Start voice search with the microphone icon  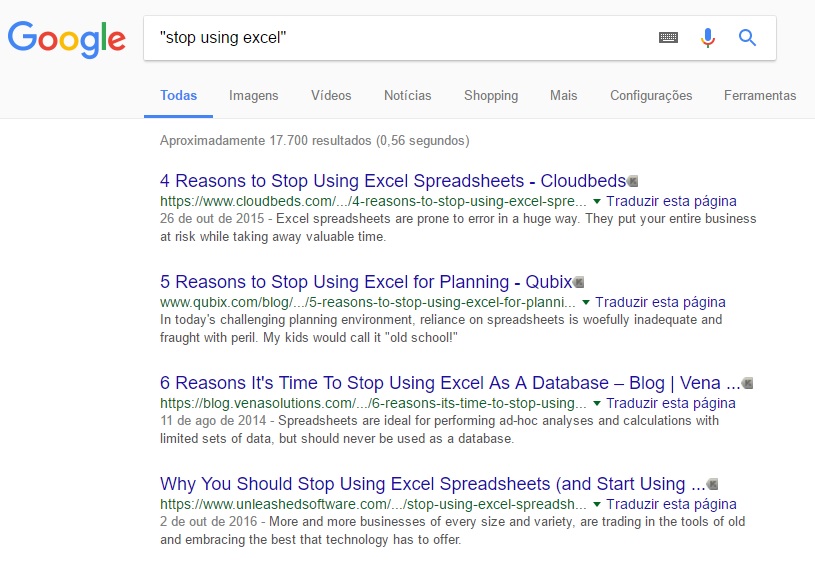[x=707, y=37]
